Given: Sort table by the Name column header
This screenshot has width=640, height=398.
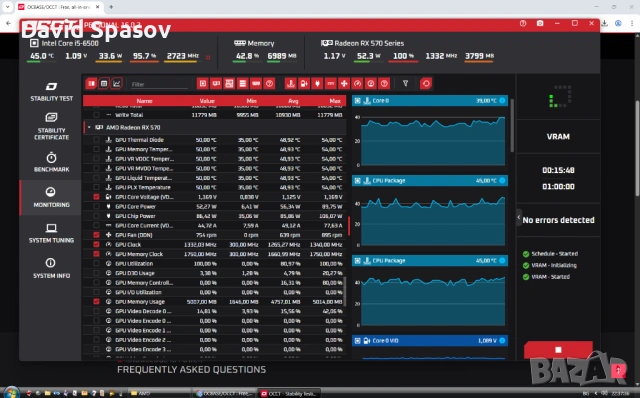Looking at the screenshot, I should [144, 101].
